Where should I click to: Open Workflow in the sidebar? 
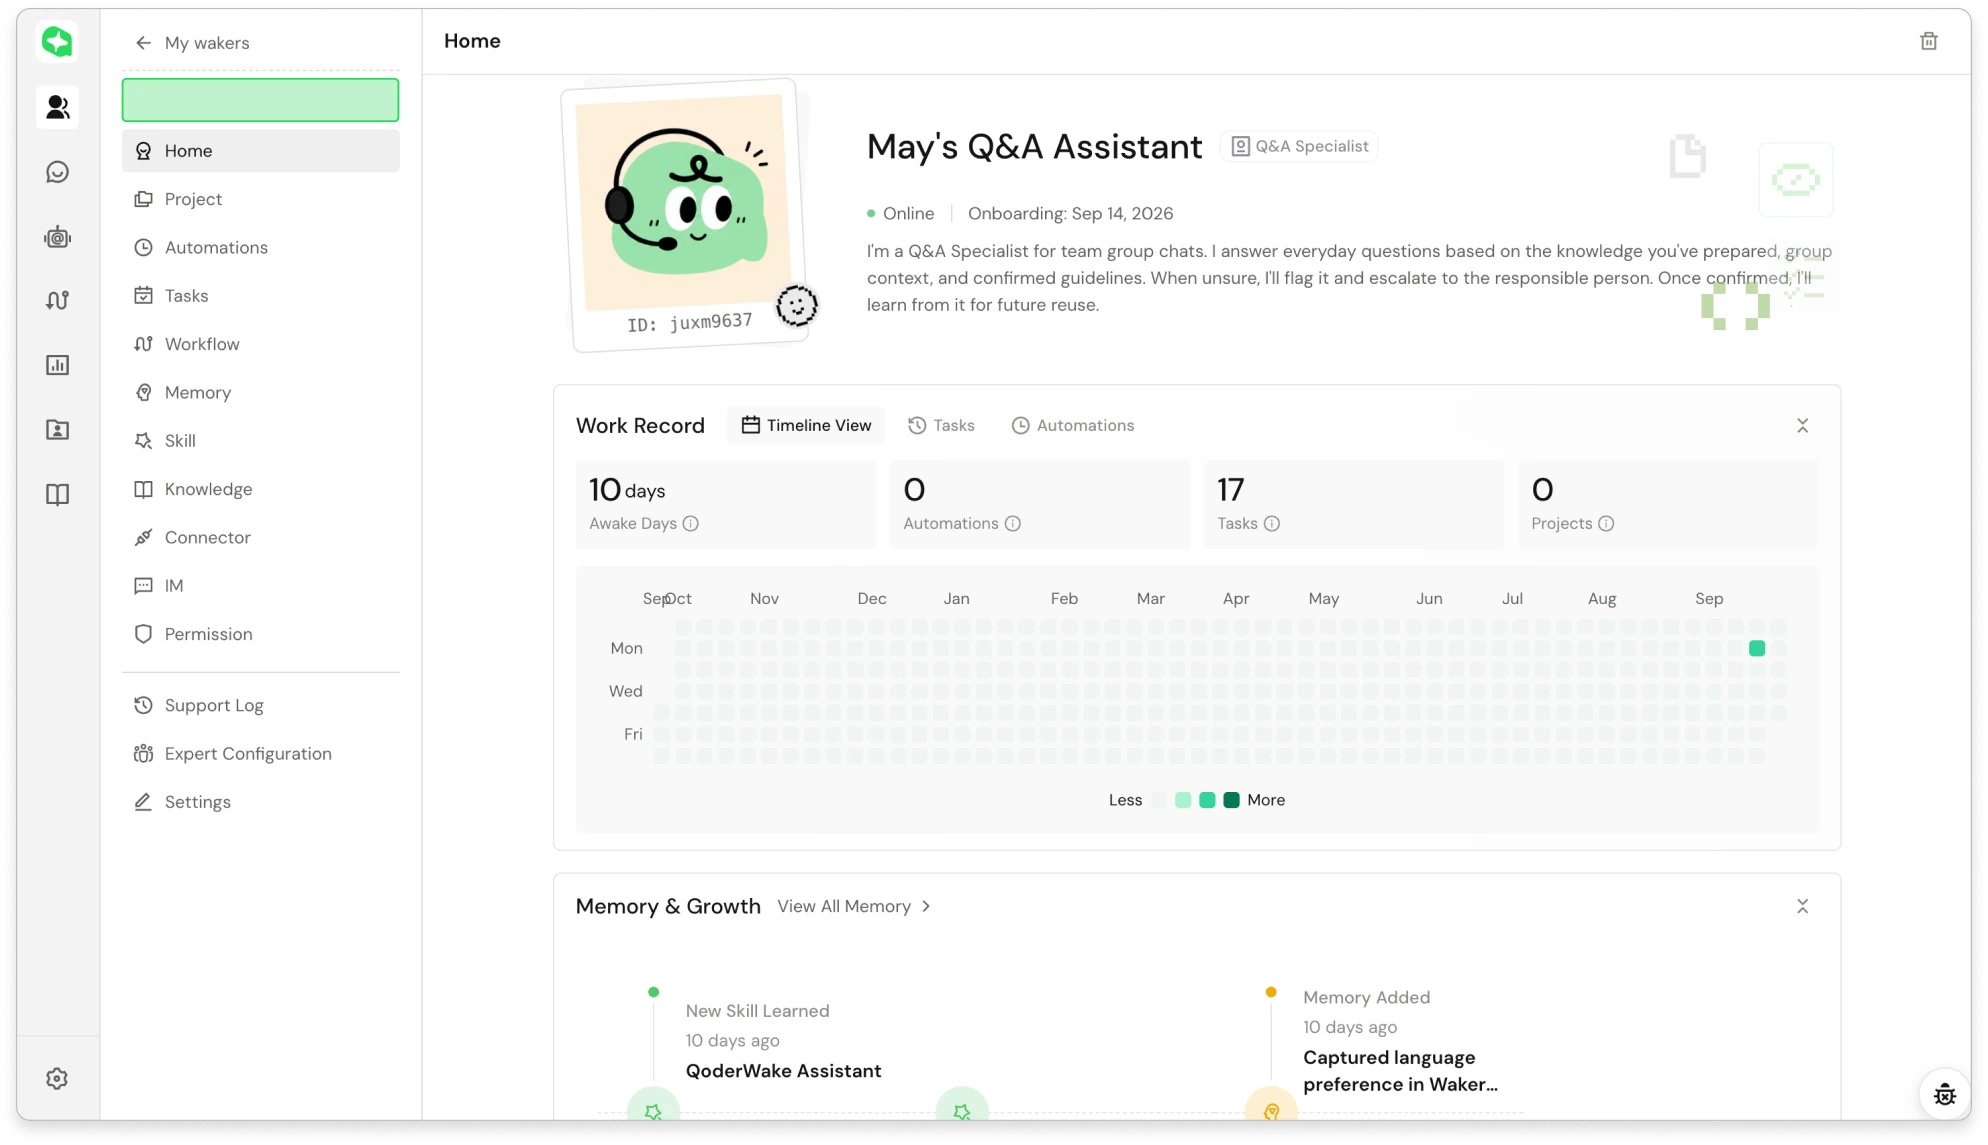(260, 344)
